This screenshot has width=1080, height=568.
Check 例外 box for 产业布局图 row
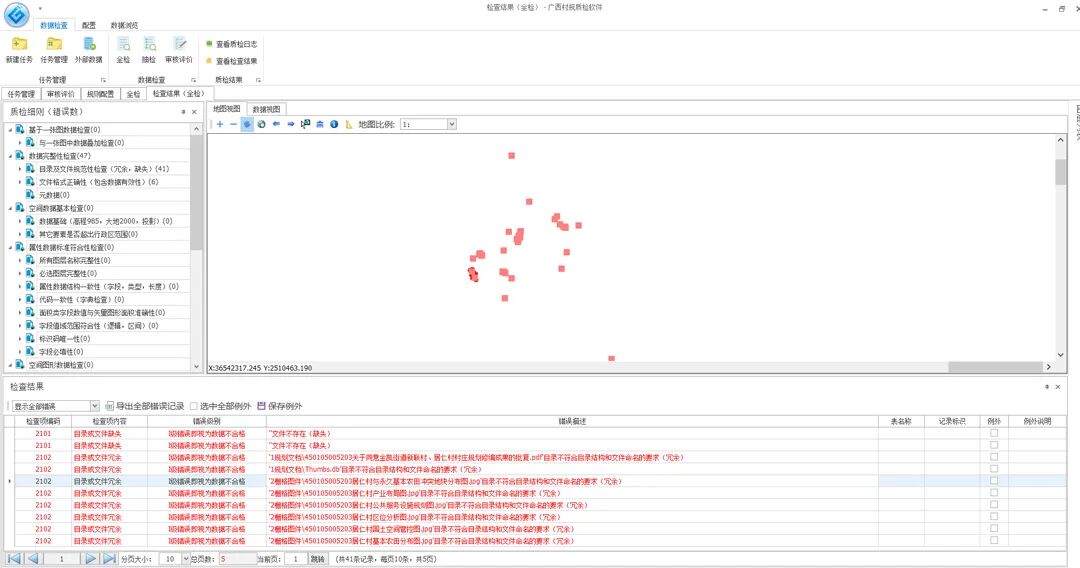click(x=994, y=493)
